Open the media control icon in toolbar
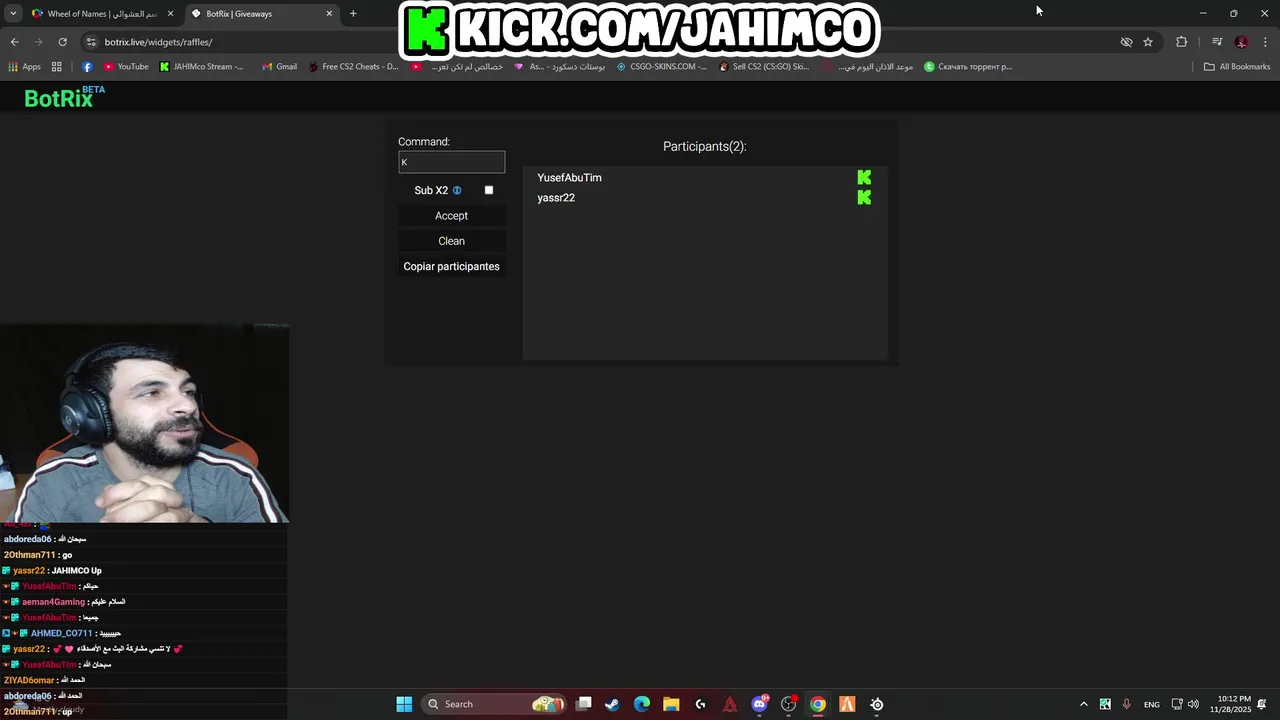Image resolution: width=1280 pixels, height=720 pixels. pos(1217,42)
